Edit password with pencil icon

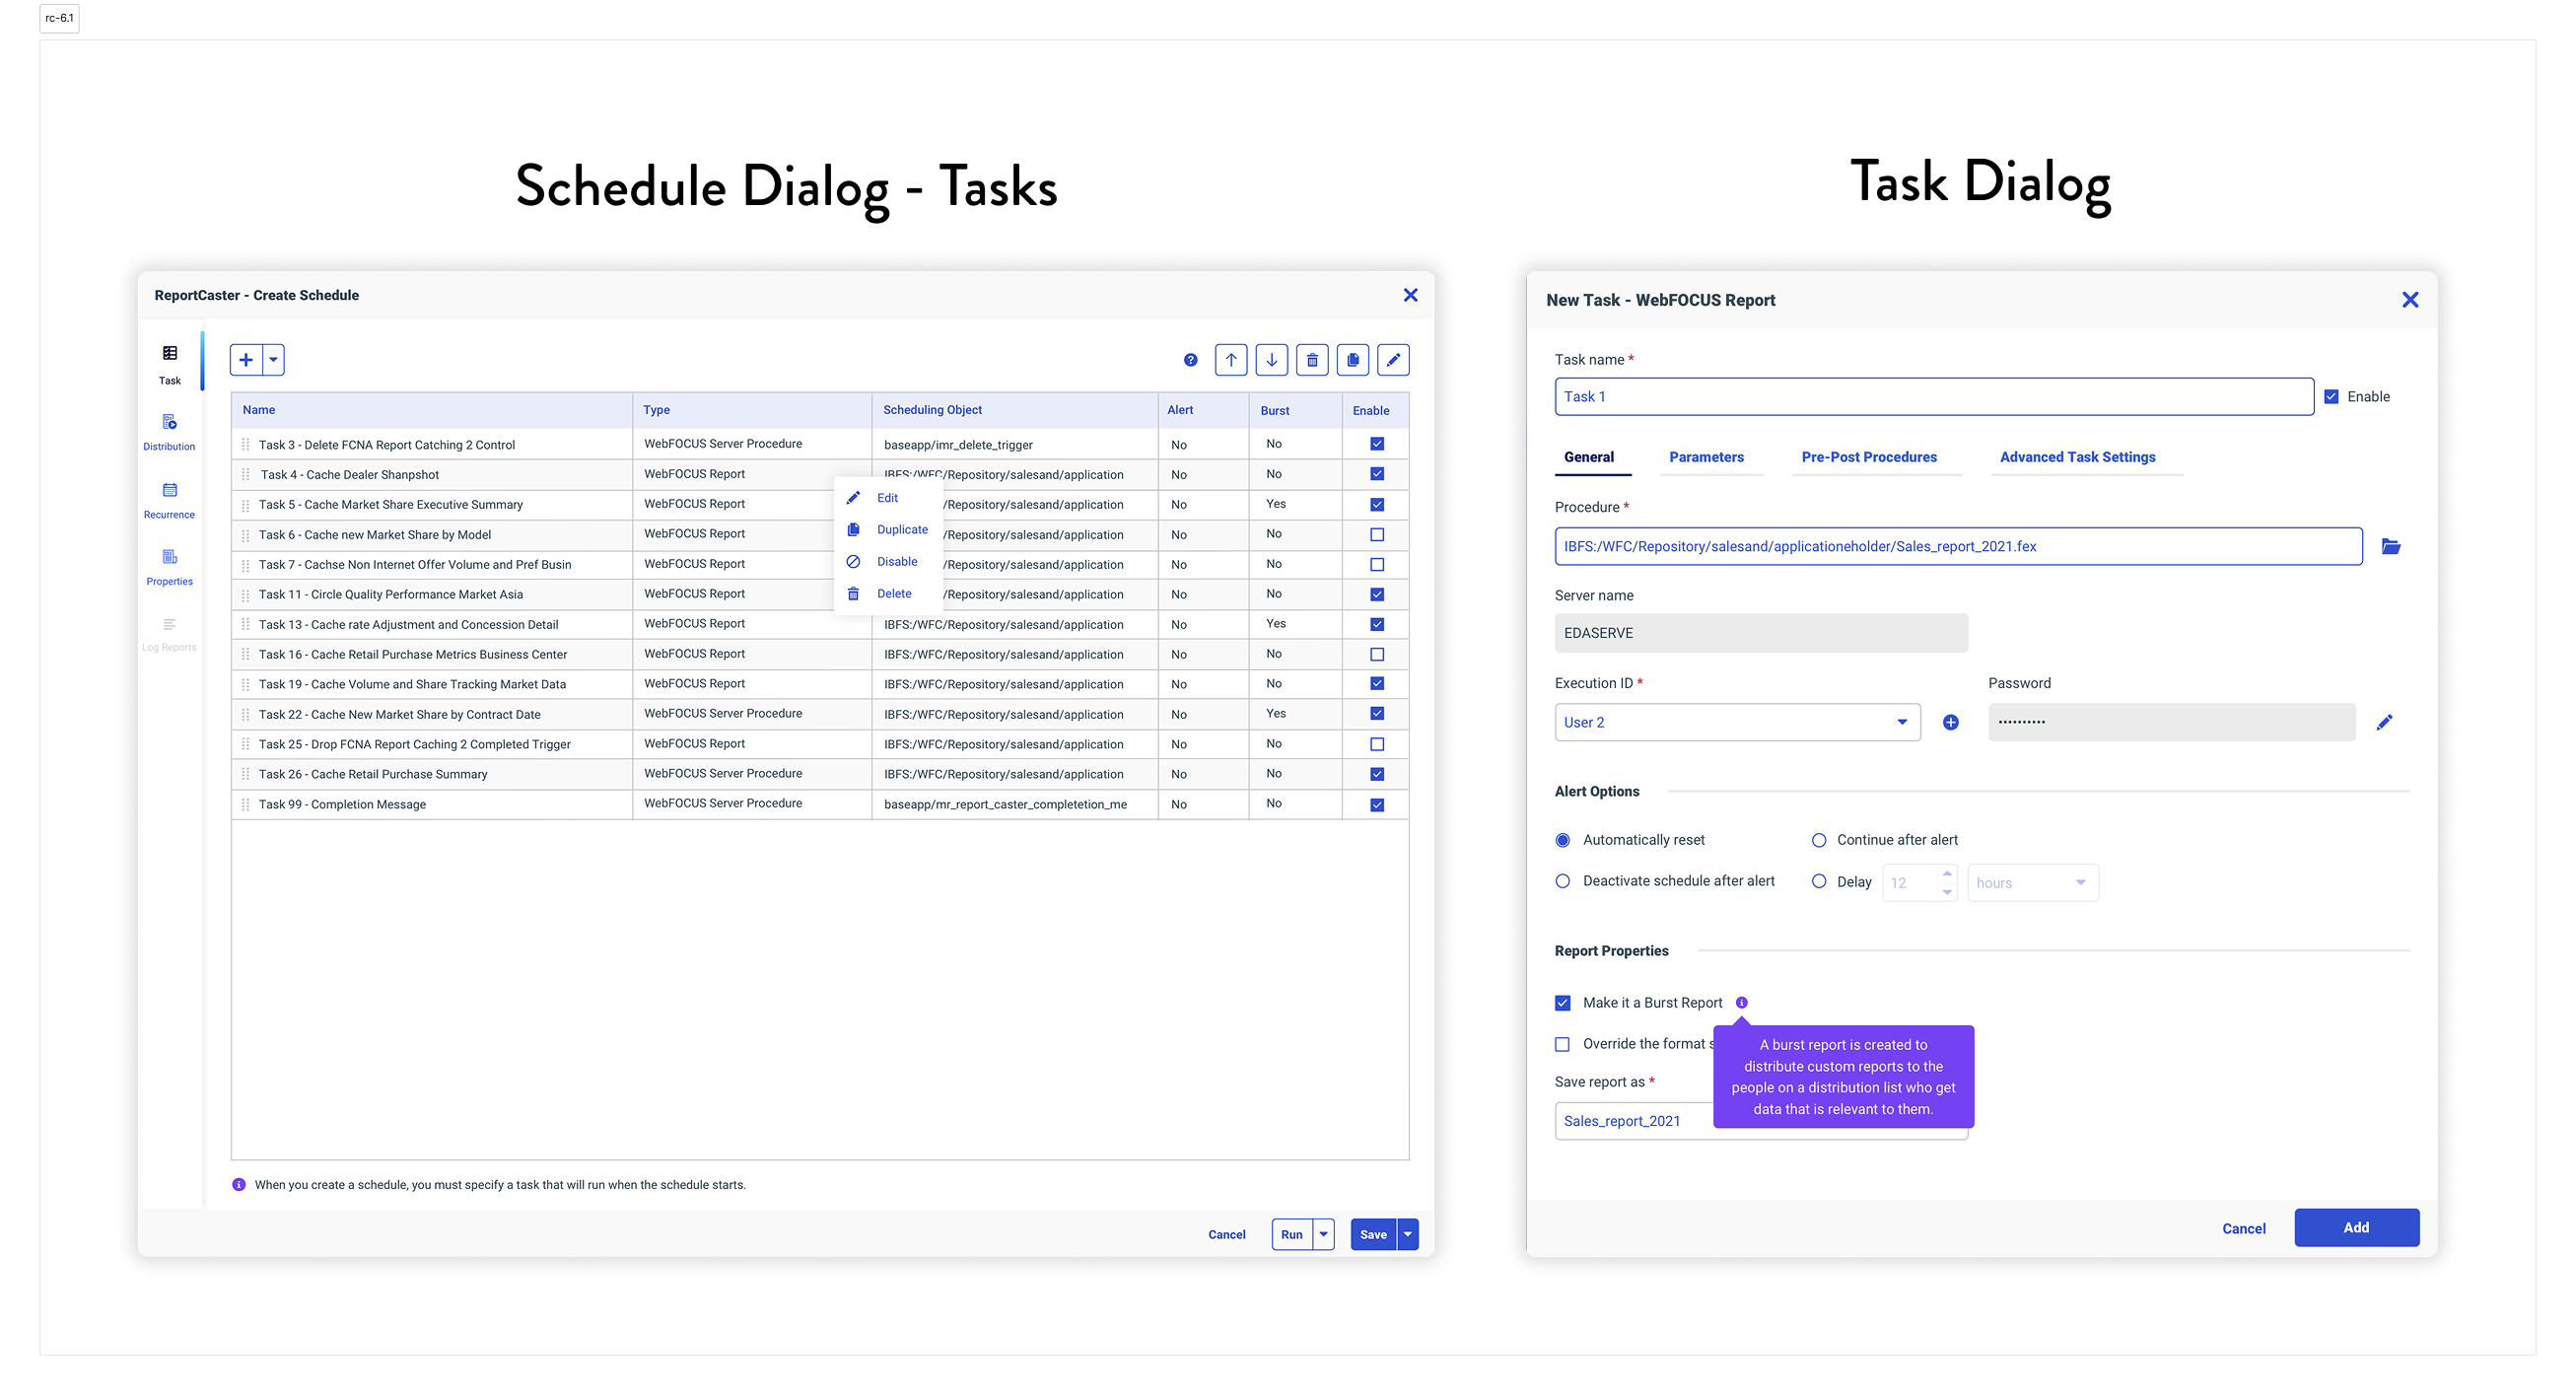2385,722
